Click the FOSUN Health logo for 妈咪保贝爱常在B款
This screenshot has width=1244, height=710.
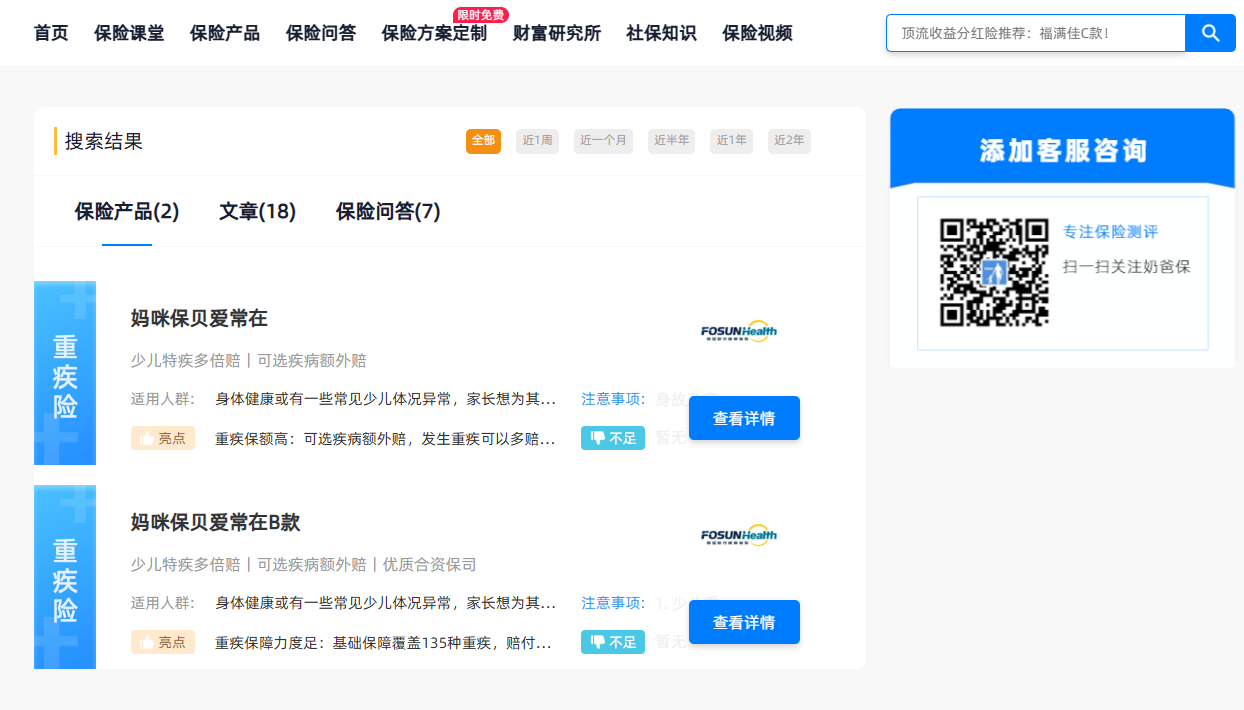pos(738,536)
